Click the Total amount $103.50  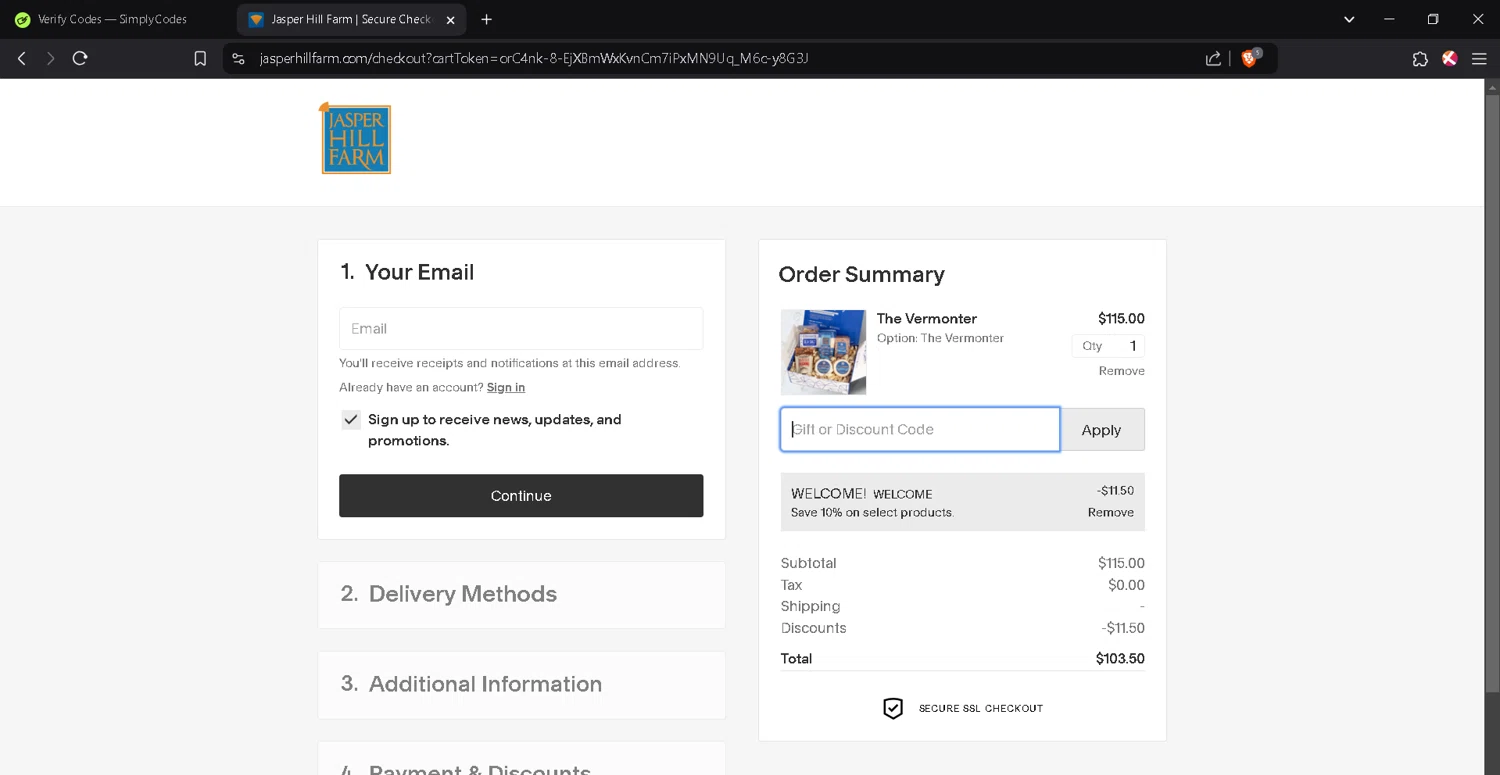1120,659
